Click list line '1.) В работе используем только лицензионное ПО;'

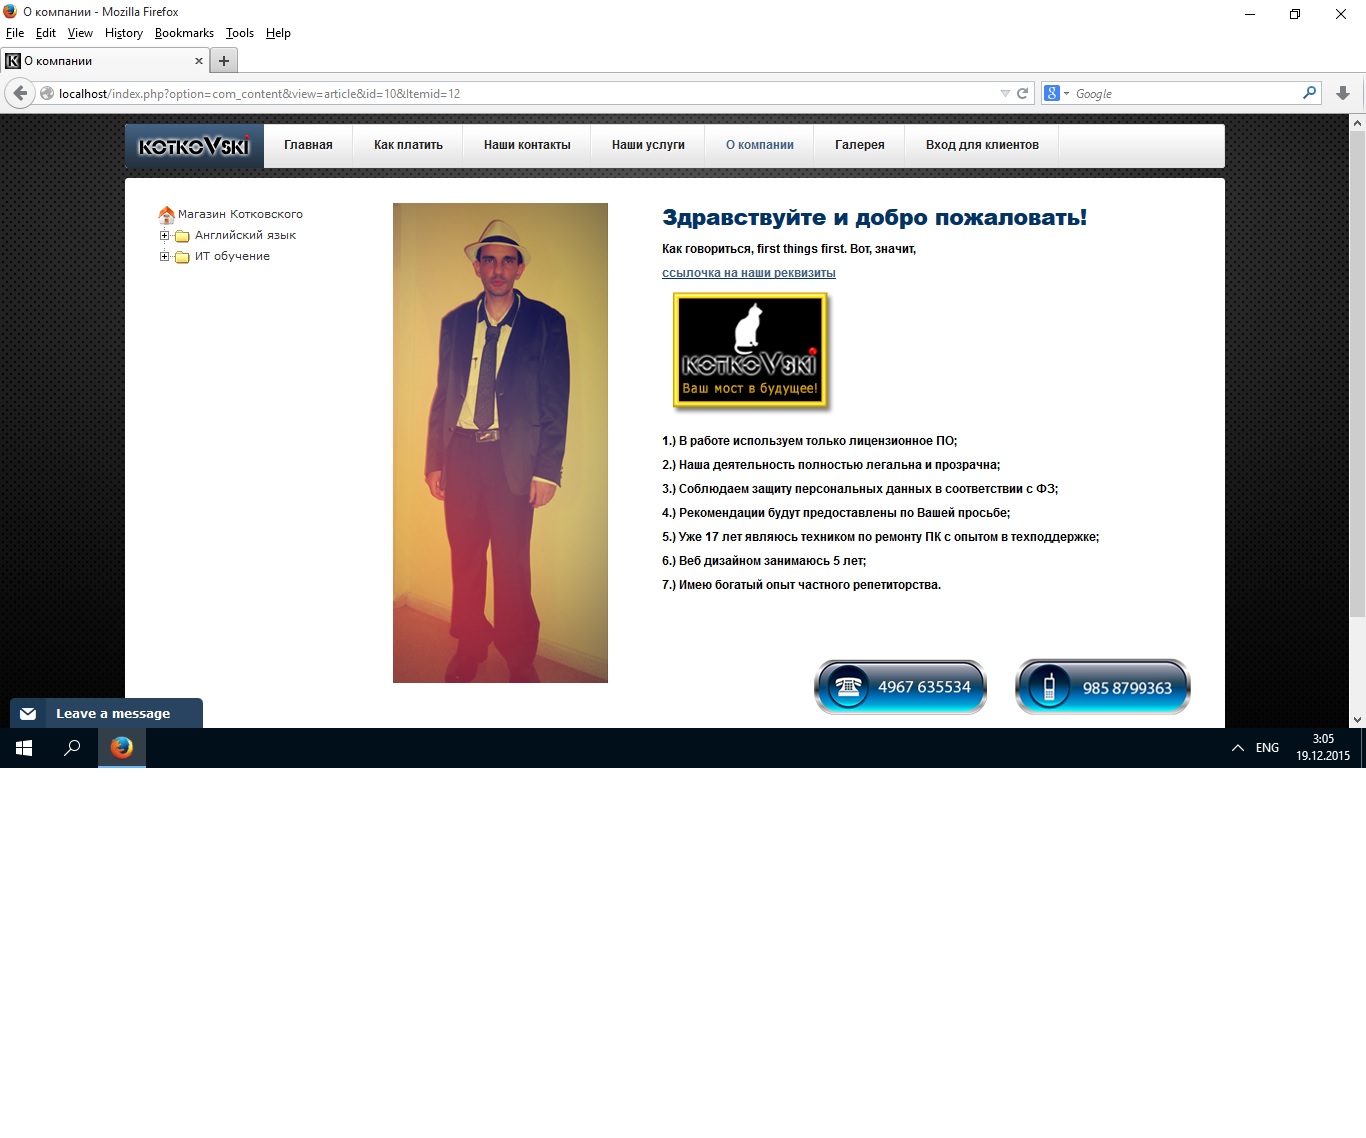click(809, 441)
